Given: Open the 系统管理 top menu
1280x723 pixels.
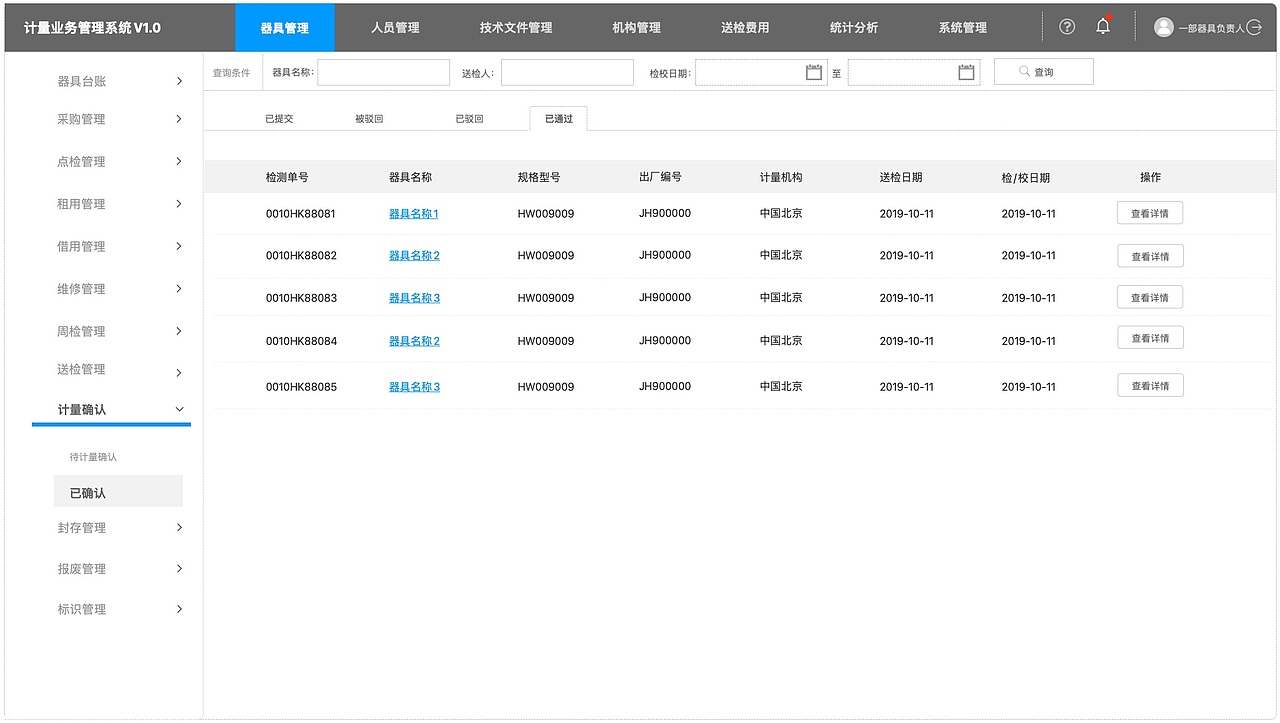Looking at the screenshot, I should pos(963,28).
